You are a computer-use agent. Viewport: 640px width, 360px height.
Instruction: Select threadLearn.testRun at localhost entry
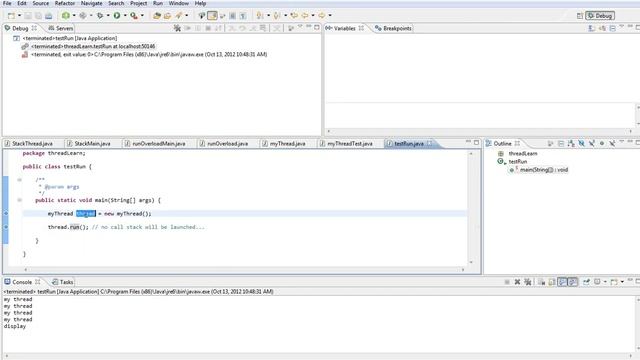(x=93, y=47)
